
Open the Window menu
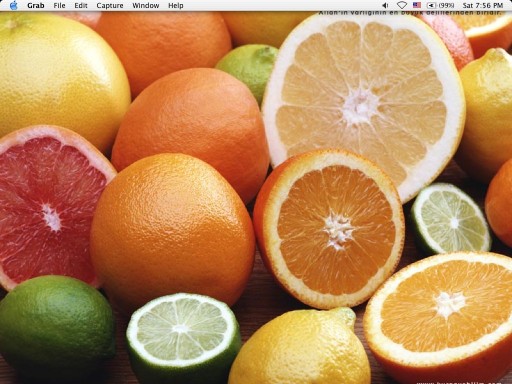(x=146, y=5)
